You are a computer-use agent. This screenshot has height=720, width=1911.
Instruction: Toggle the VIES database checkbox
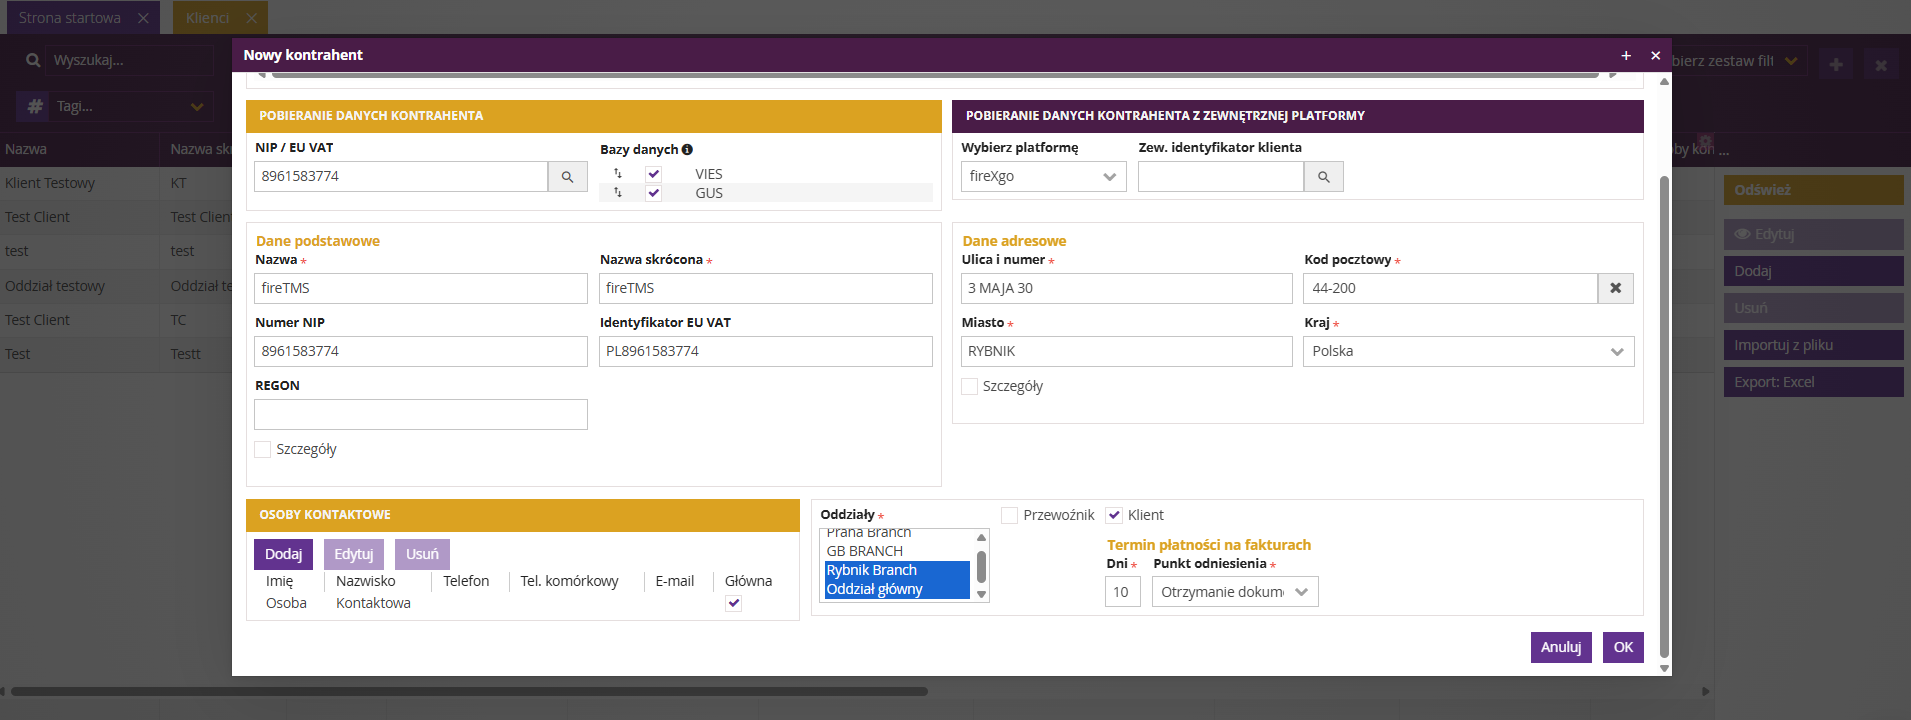tap(653, 174)
